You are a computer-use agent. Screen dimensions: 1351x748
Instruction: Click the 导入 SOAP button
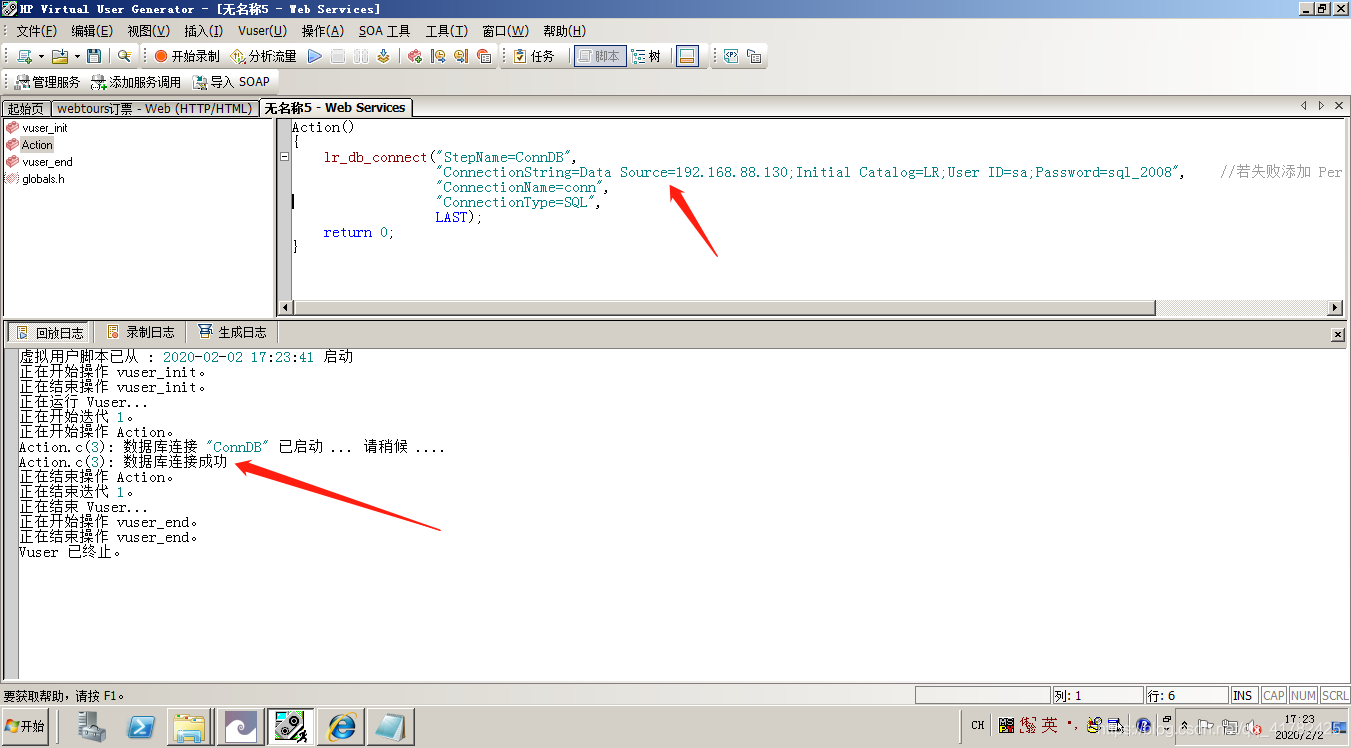(231, 82)
